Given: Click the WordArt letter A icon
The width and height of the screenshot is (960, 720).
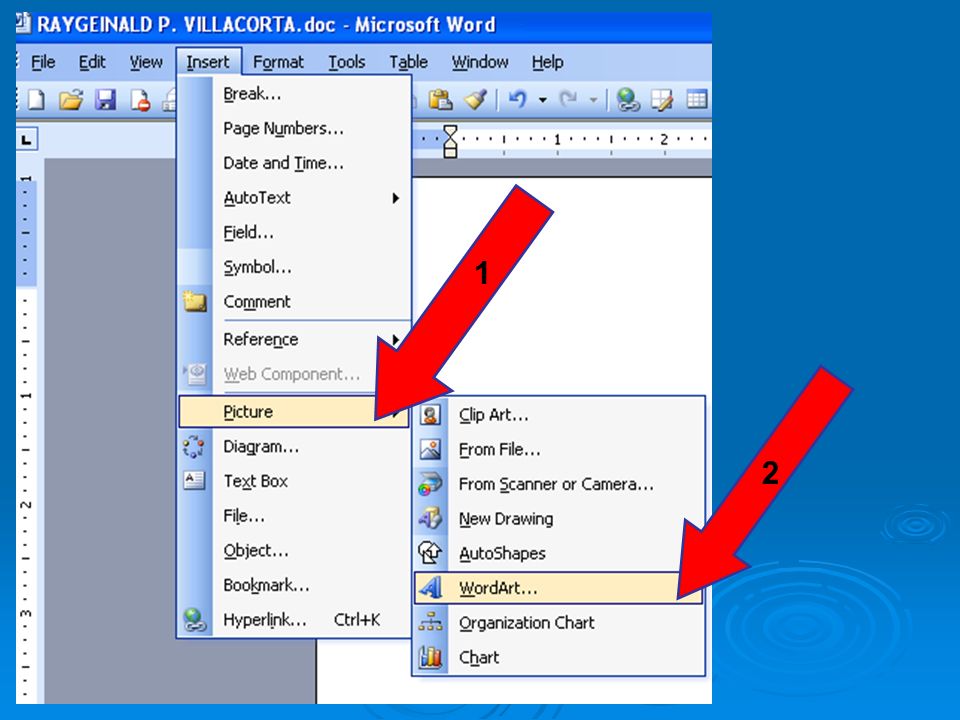Looking at the screenshot, I should coord(430,588).
